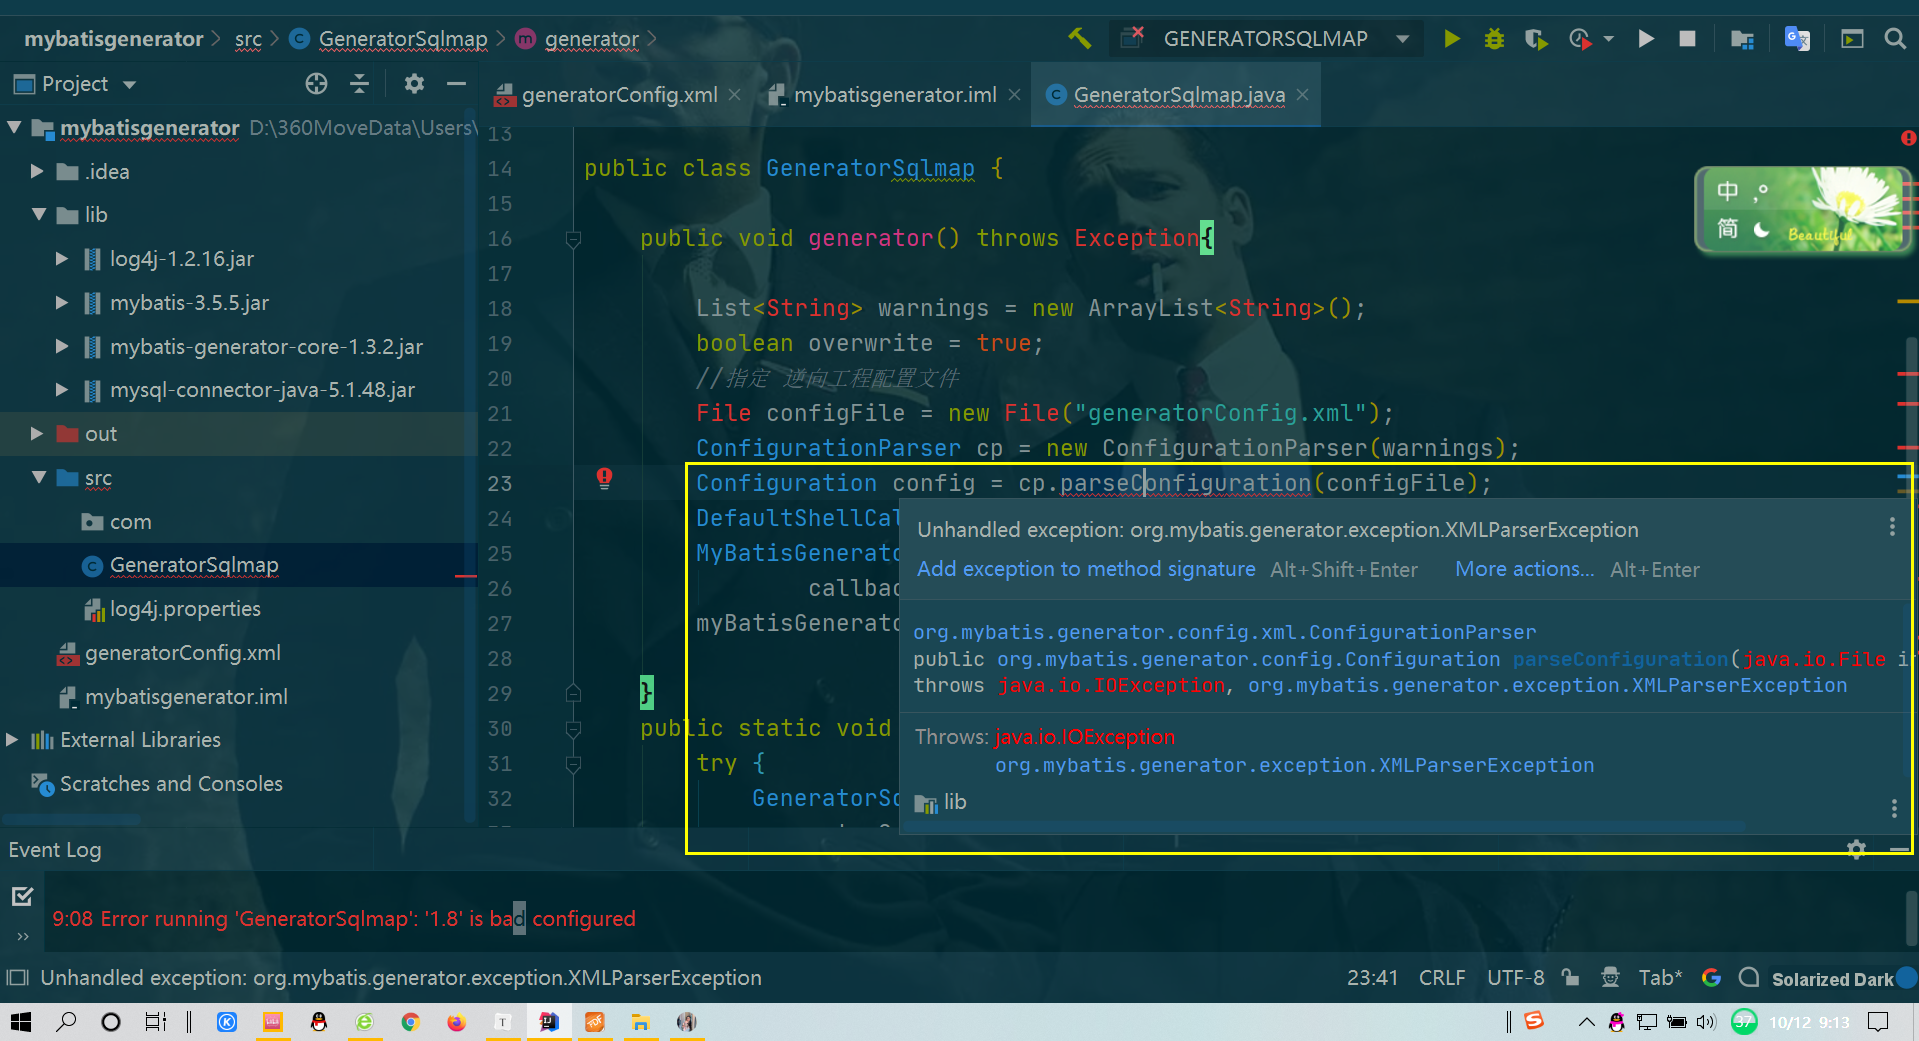Open Search Everywhere magnifier icon
The image size is (1919, 1041).
1895,38
